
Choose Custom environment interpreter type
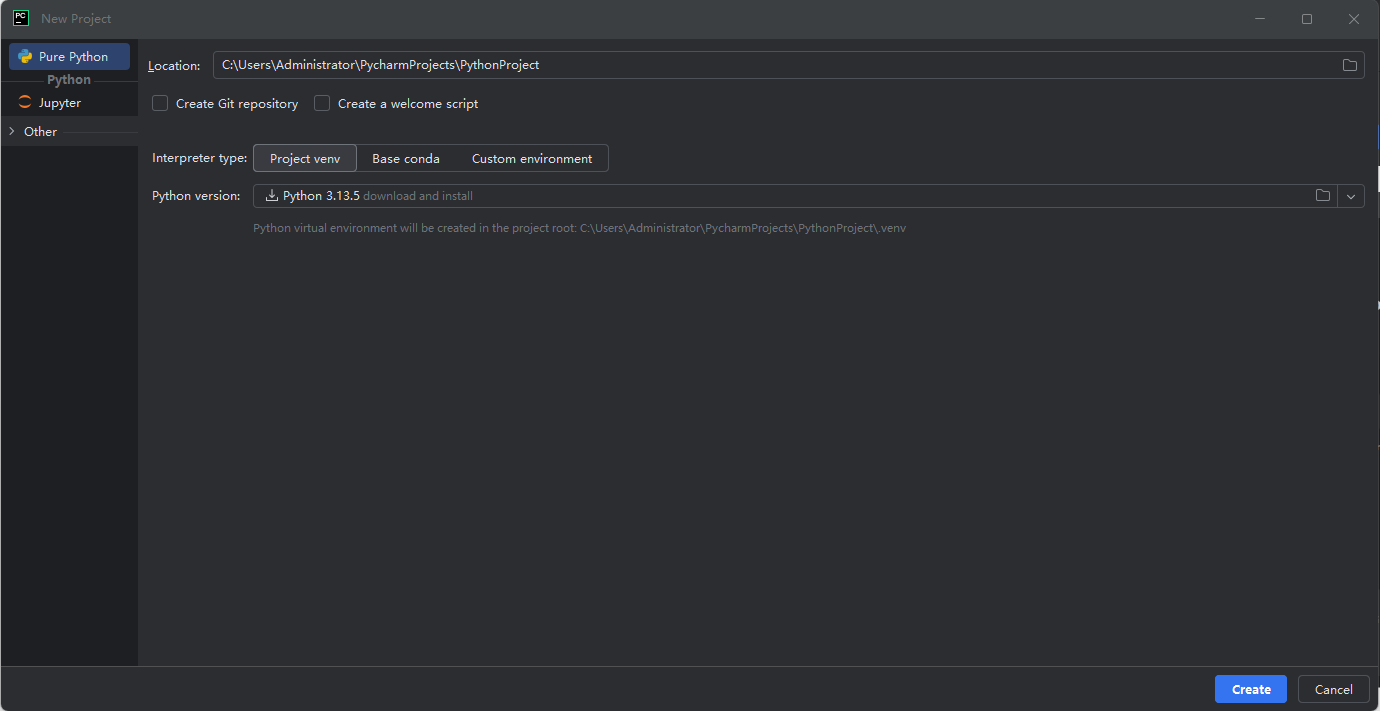532,158
